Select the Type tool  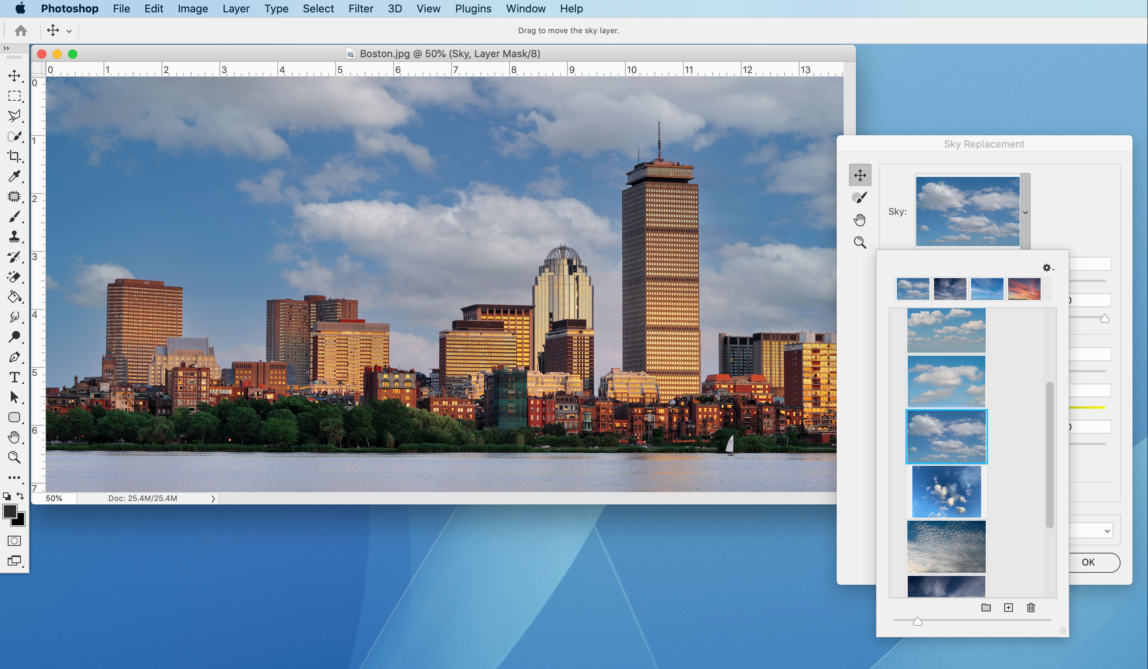(14, 376)
